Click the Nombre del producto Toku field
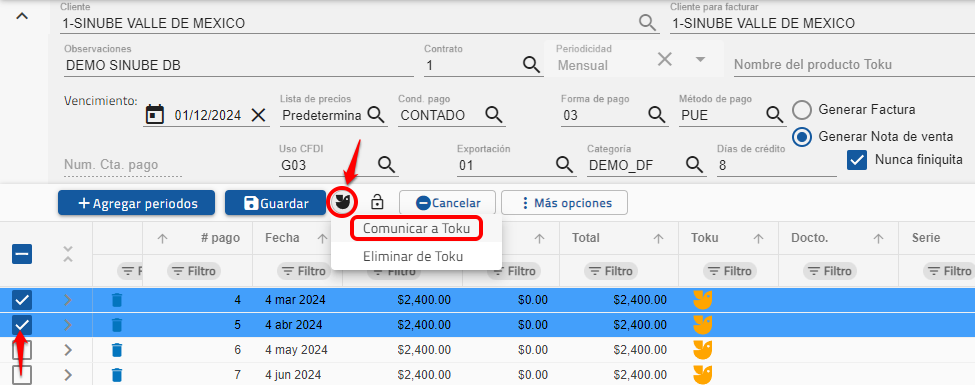Image resolution: width=975 pixels, height=385 pixels. click(853, 65)
